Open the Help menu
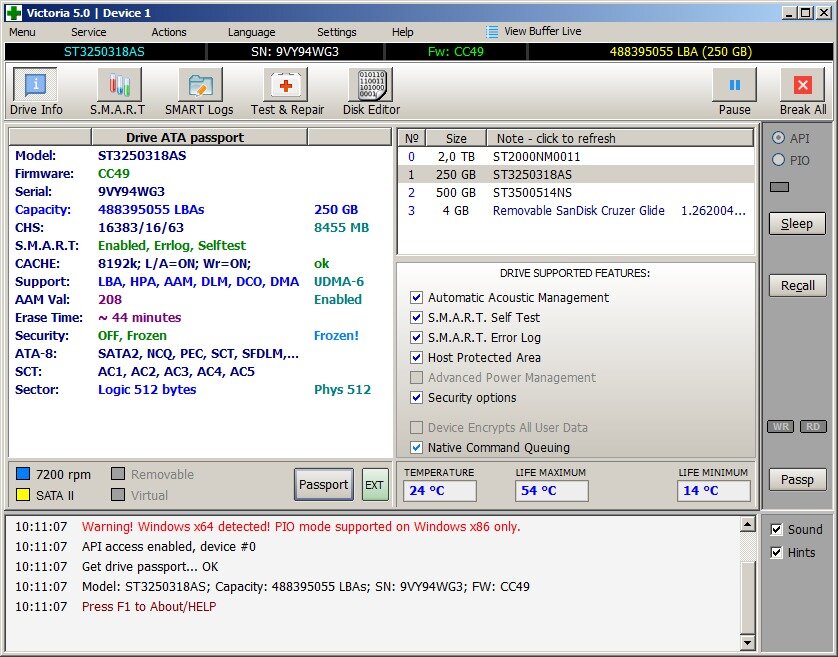838x657 pixels. (x=402, y=32)
